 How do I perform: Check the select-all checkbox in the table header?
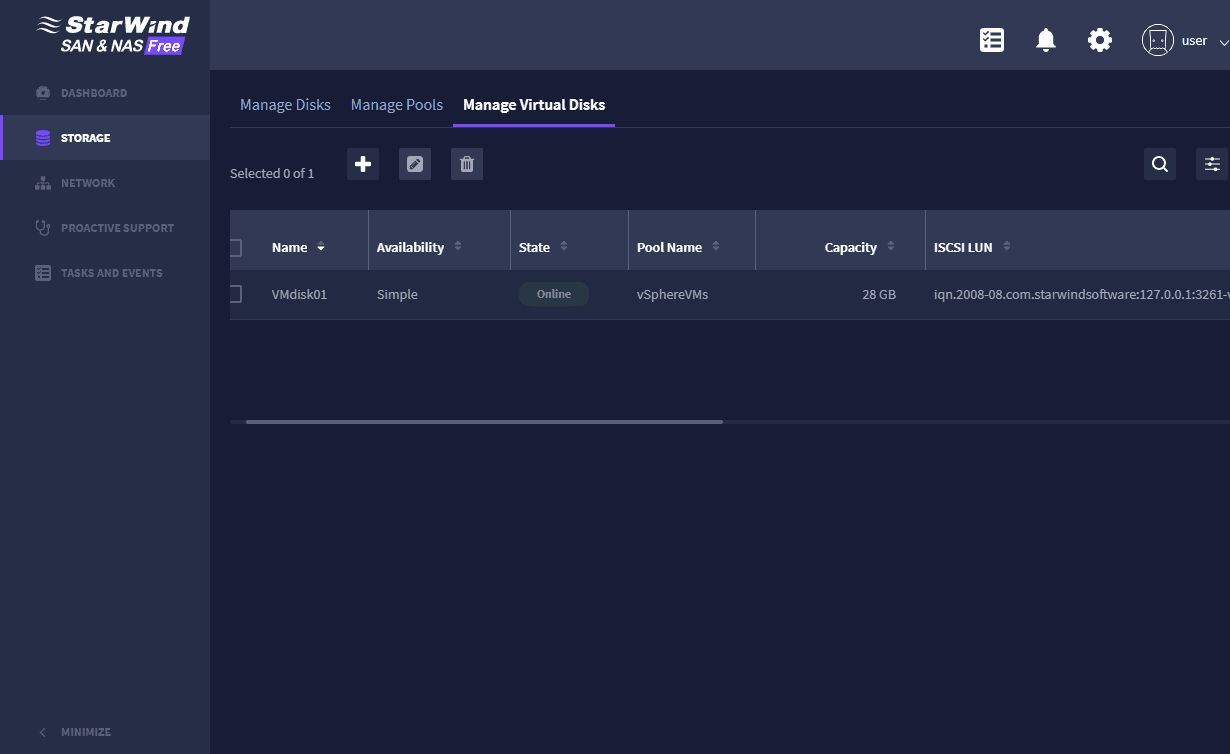coord(236,247)
